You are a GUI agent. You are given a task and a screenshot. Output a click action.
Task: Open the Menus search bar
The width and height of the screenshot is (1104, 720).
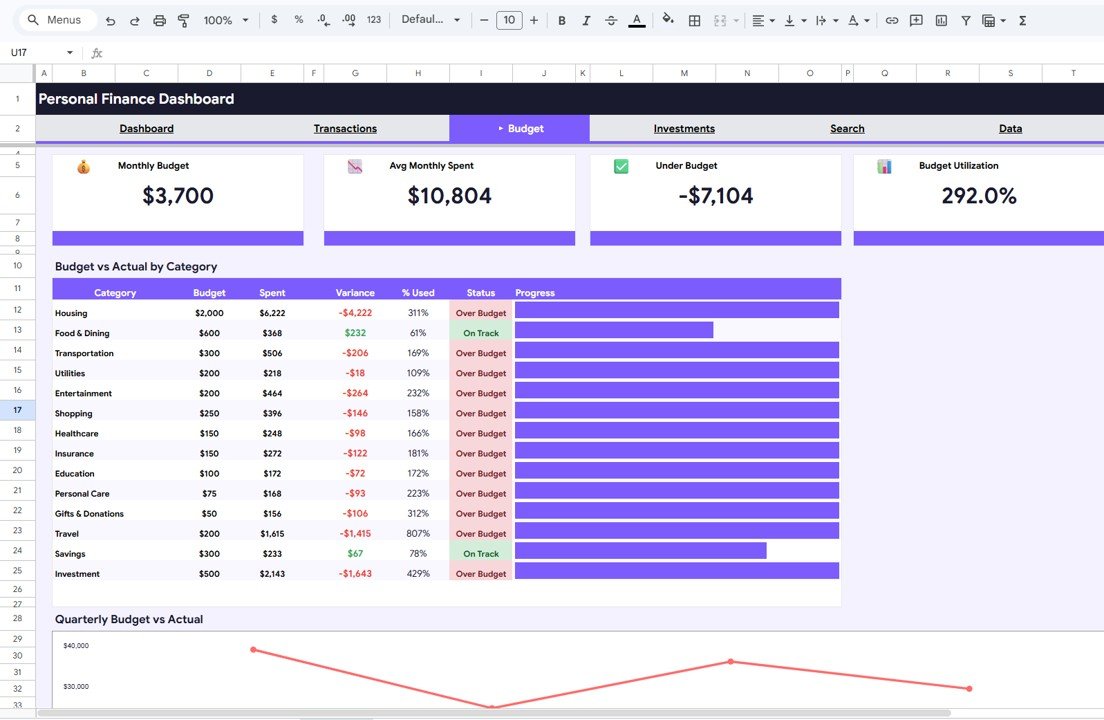55,19
